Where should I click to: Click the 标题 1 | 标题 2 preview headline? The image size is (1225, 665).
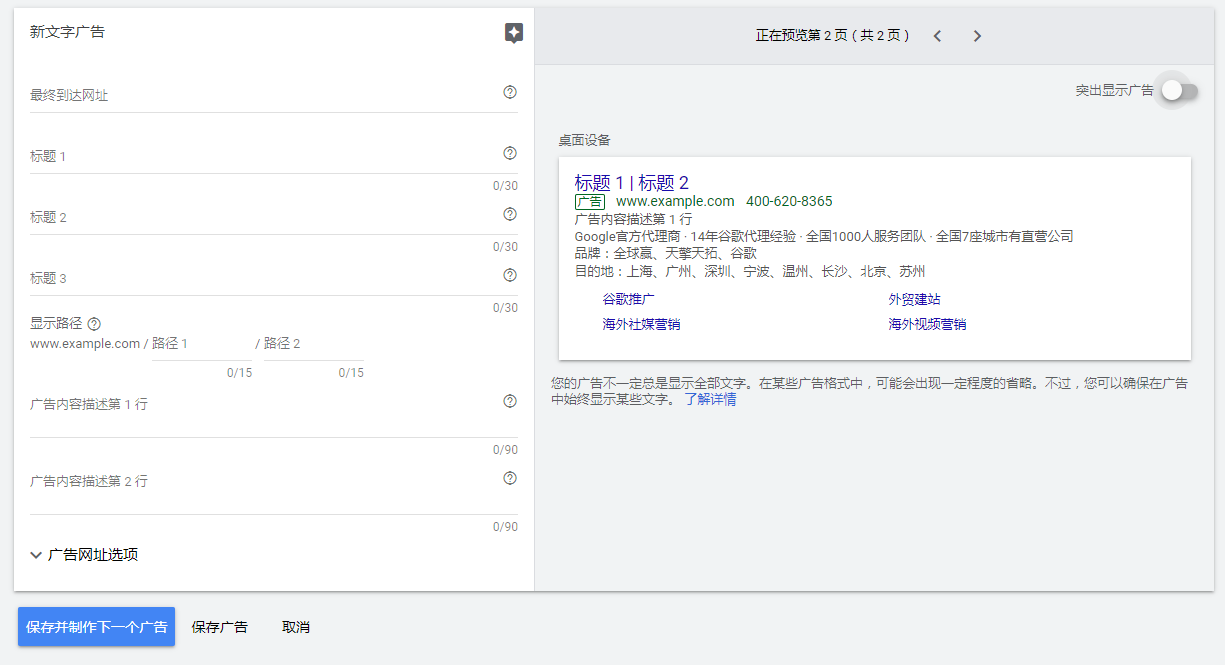[x=631, y=183]
